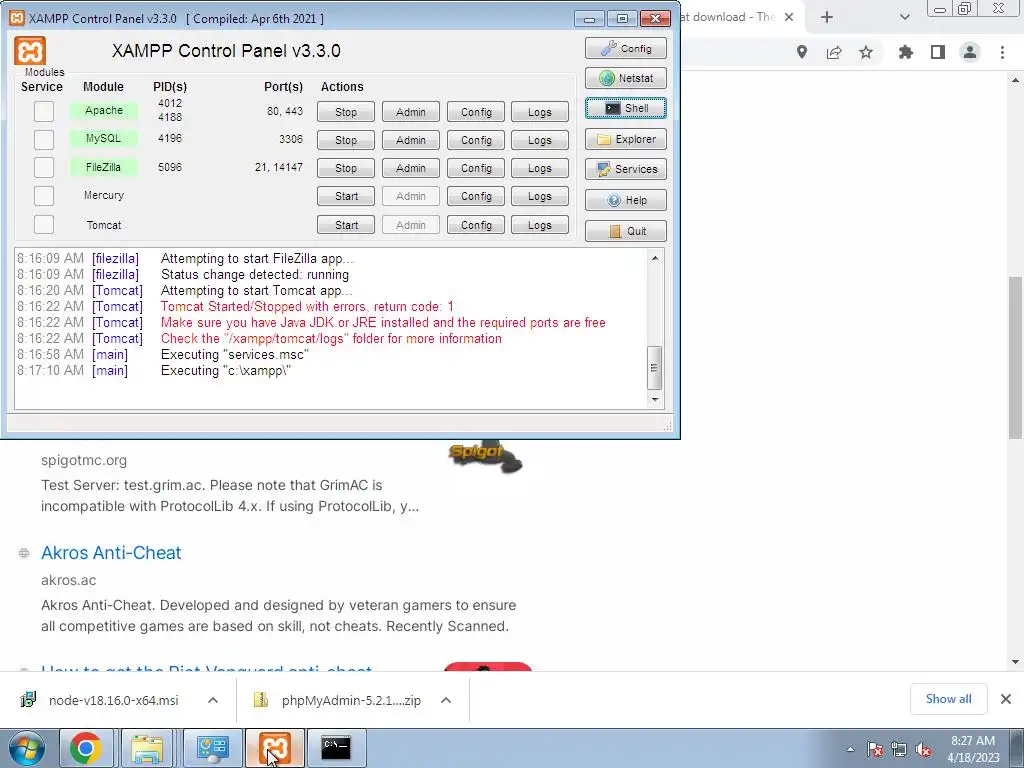Toggle Apache service checkbox
The image size is (1024, 768).
pos(44,111)
